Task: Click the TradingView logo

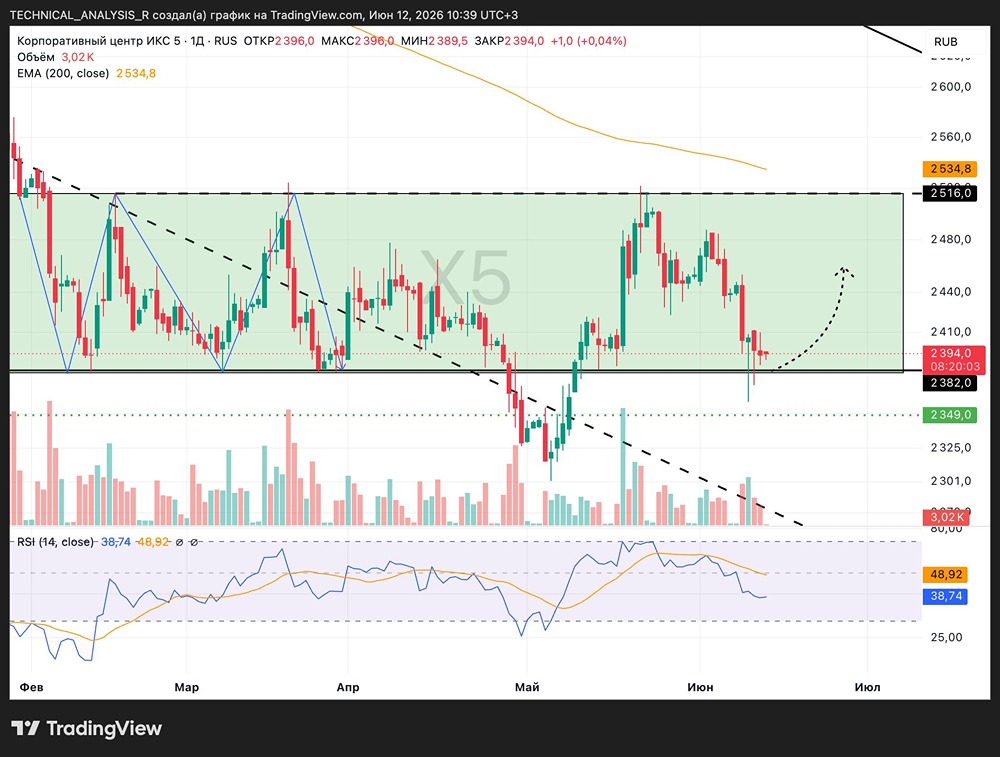Action: 87,728
